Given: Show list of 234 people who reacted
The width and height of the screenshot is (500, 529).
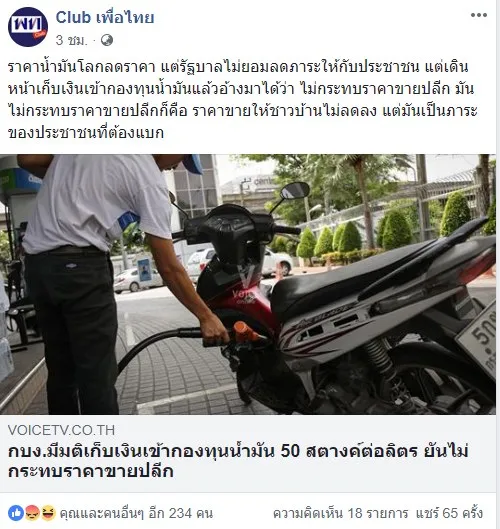Looking at the screenshot, I should tap(136, 513).
